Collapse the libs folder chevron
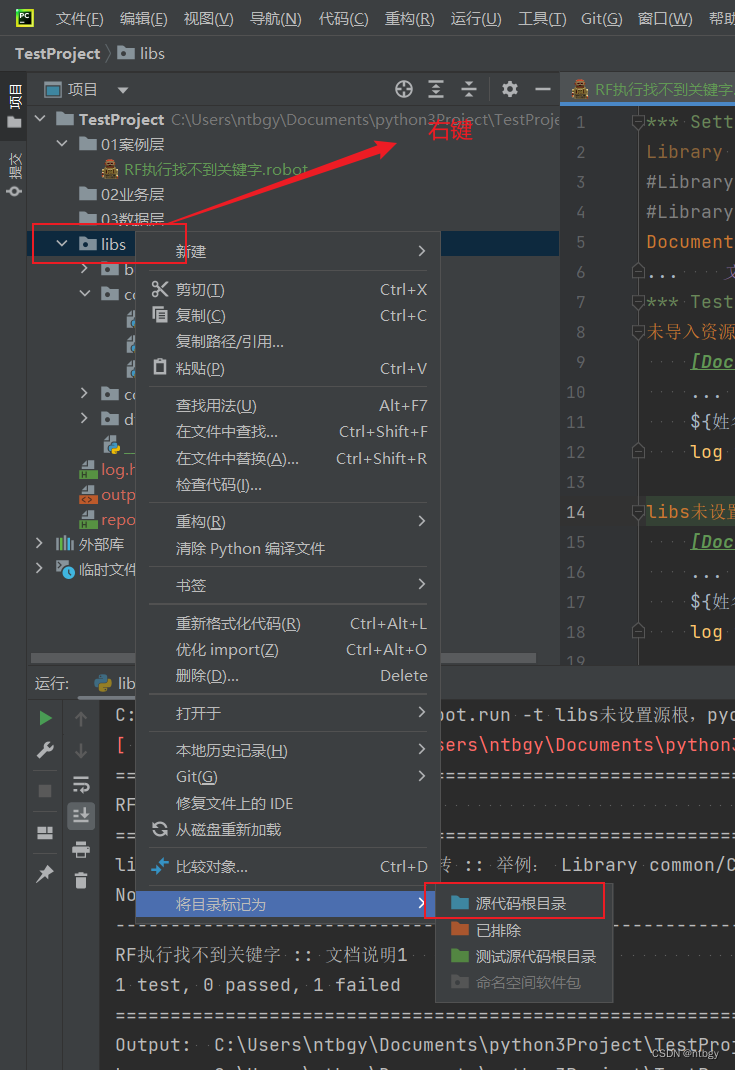 [62, 244]
